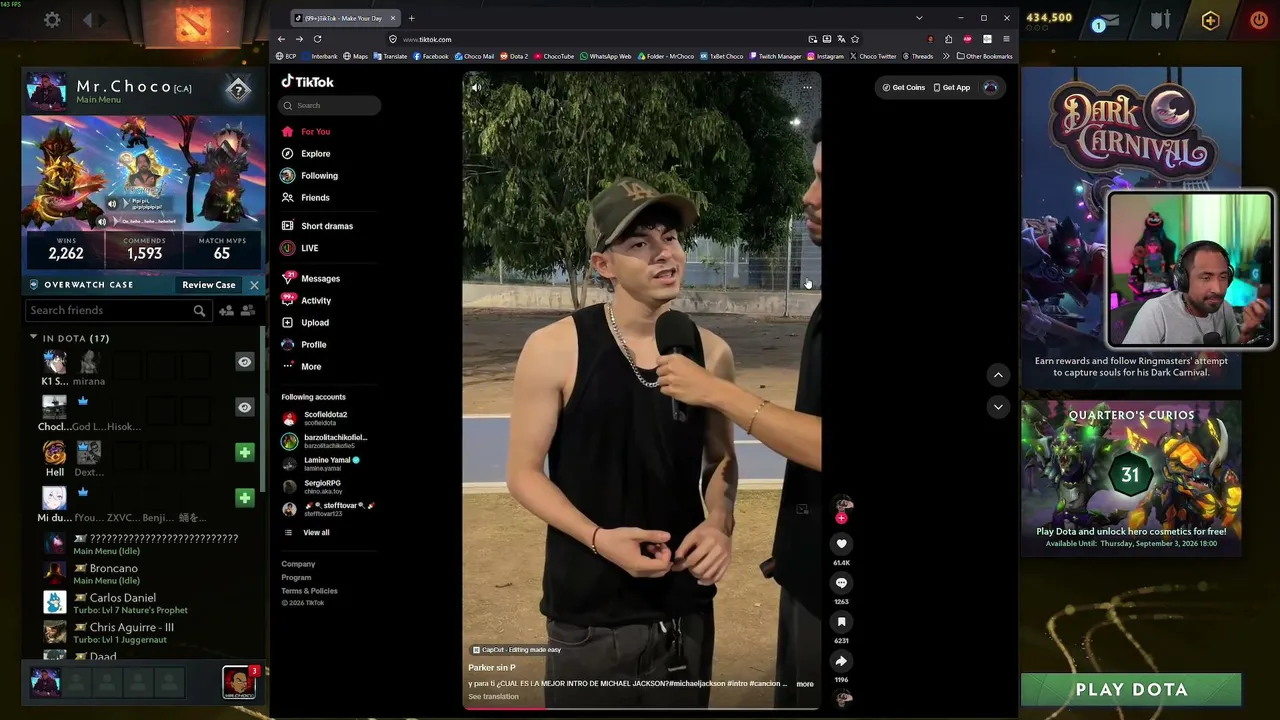Expand the Program footer section
The width and height of the screenshot is (1280, 720).
click(296, 578)
